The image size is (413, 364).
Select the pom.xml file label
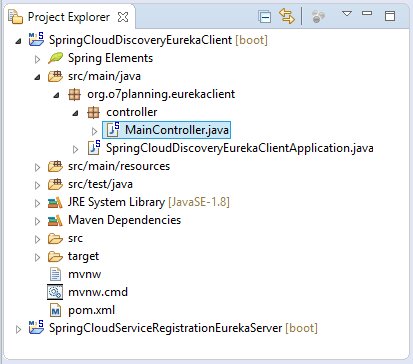pyautogui.click(x=91, y=310)
